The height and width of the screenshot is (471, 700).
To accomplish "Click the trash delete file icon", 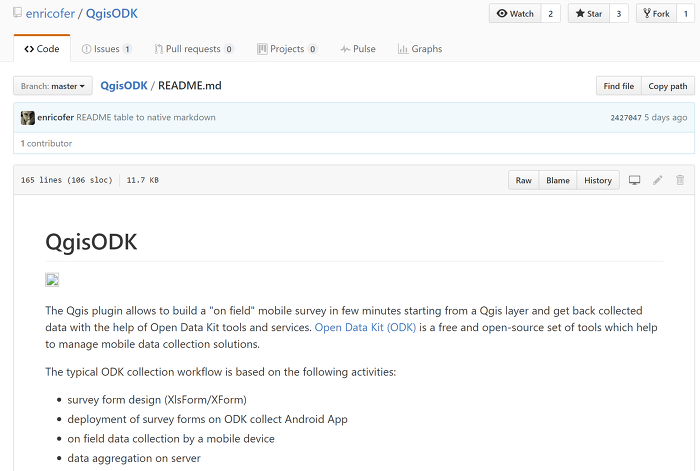I will (680, 180).
